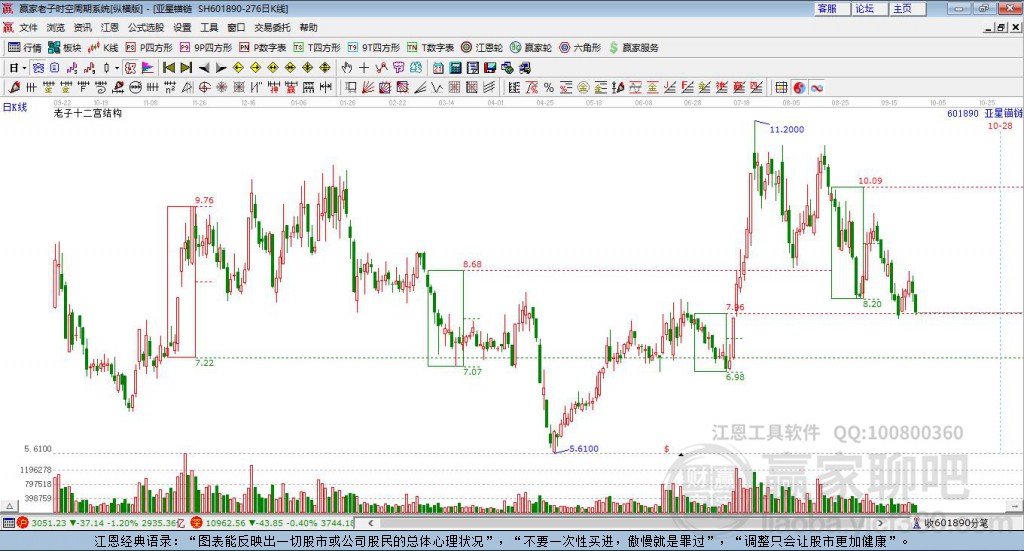The width and height of the screenshot is (1024, 551).
Task: Click the 客服 customer service button
Action: coord(832,8)
